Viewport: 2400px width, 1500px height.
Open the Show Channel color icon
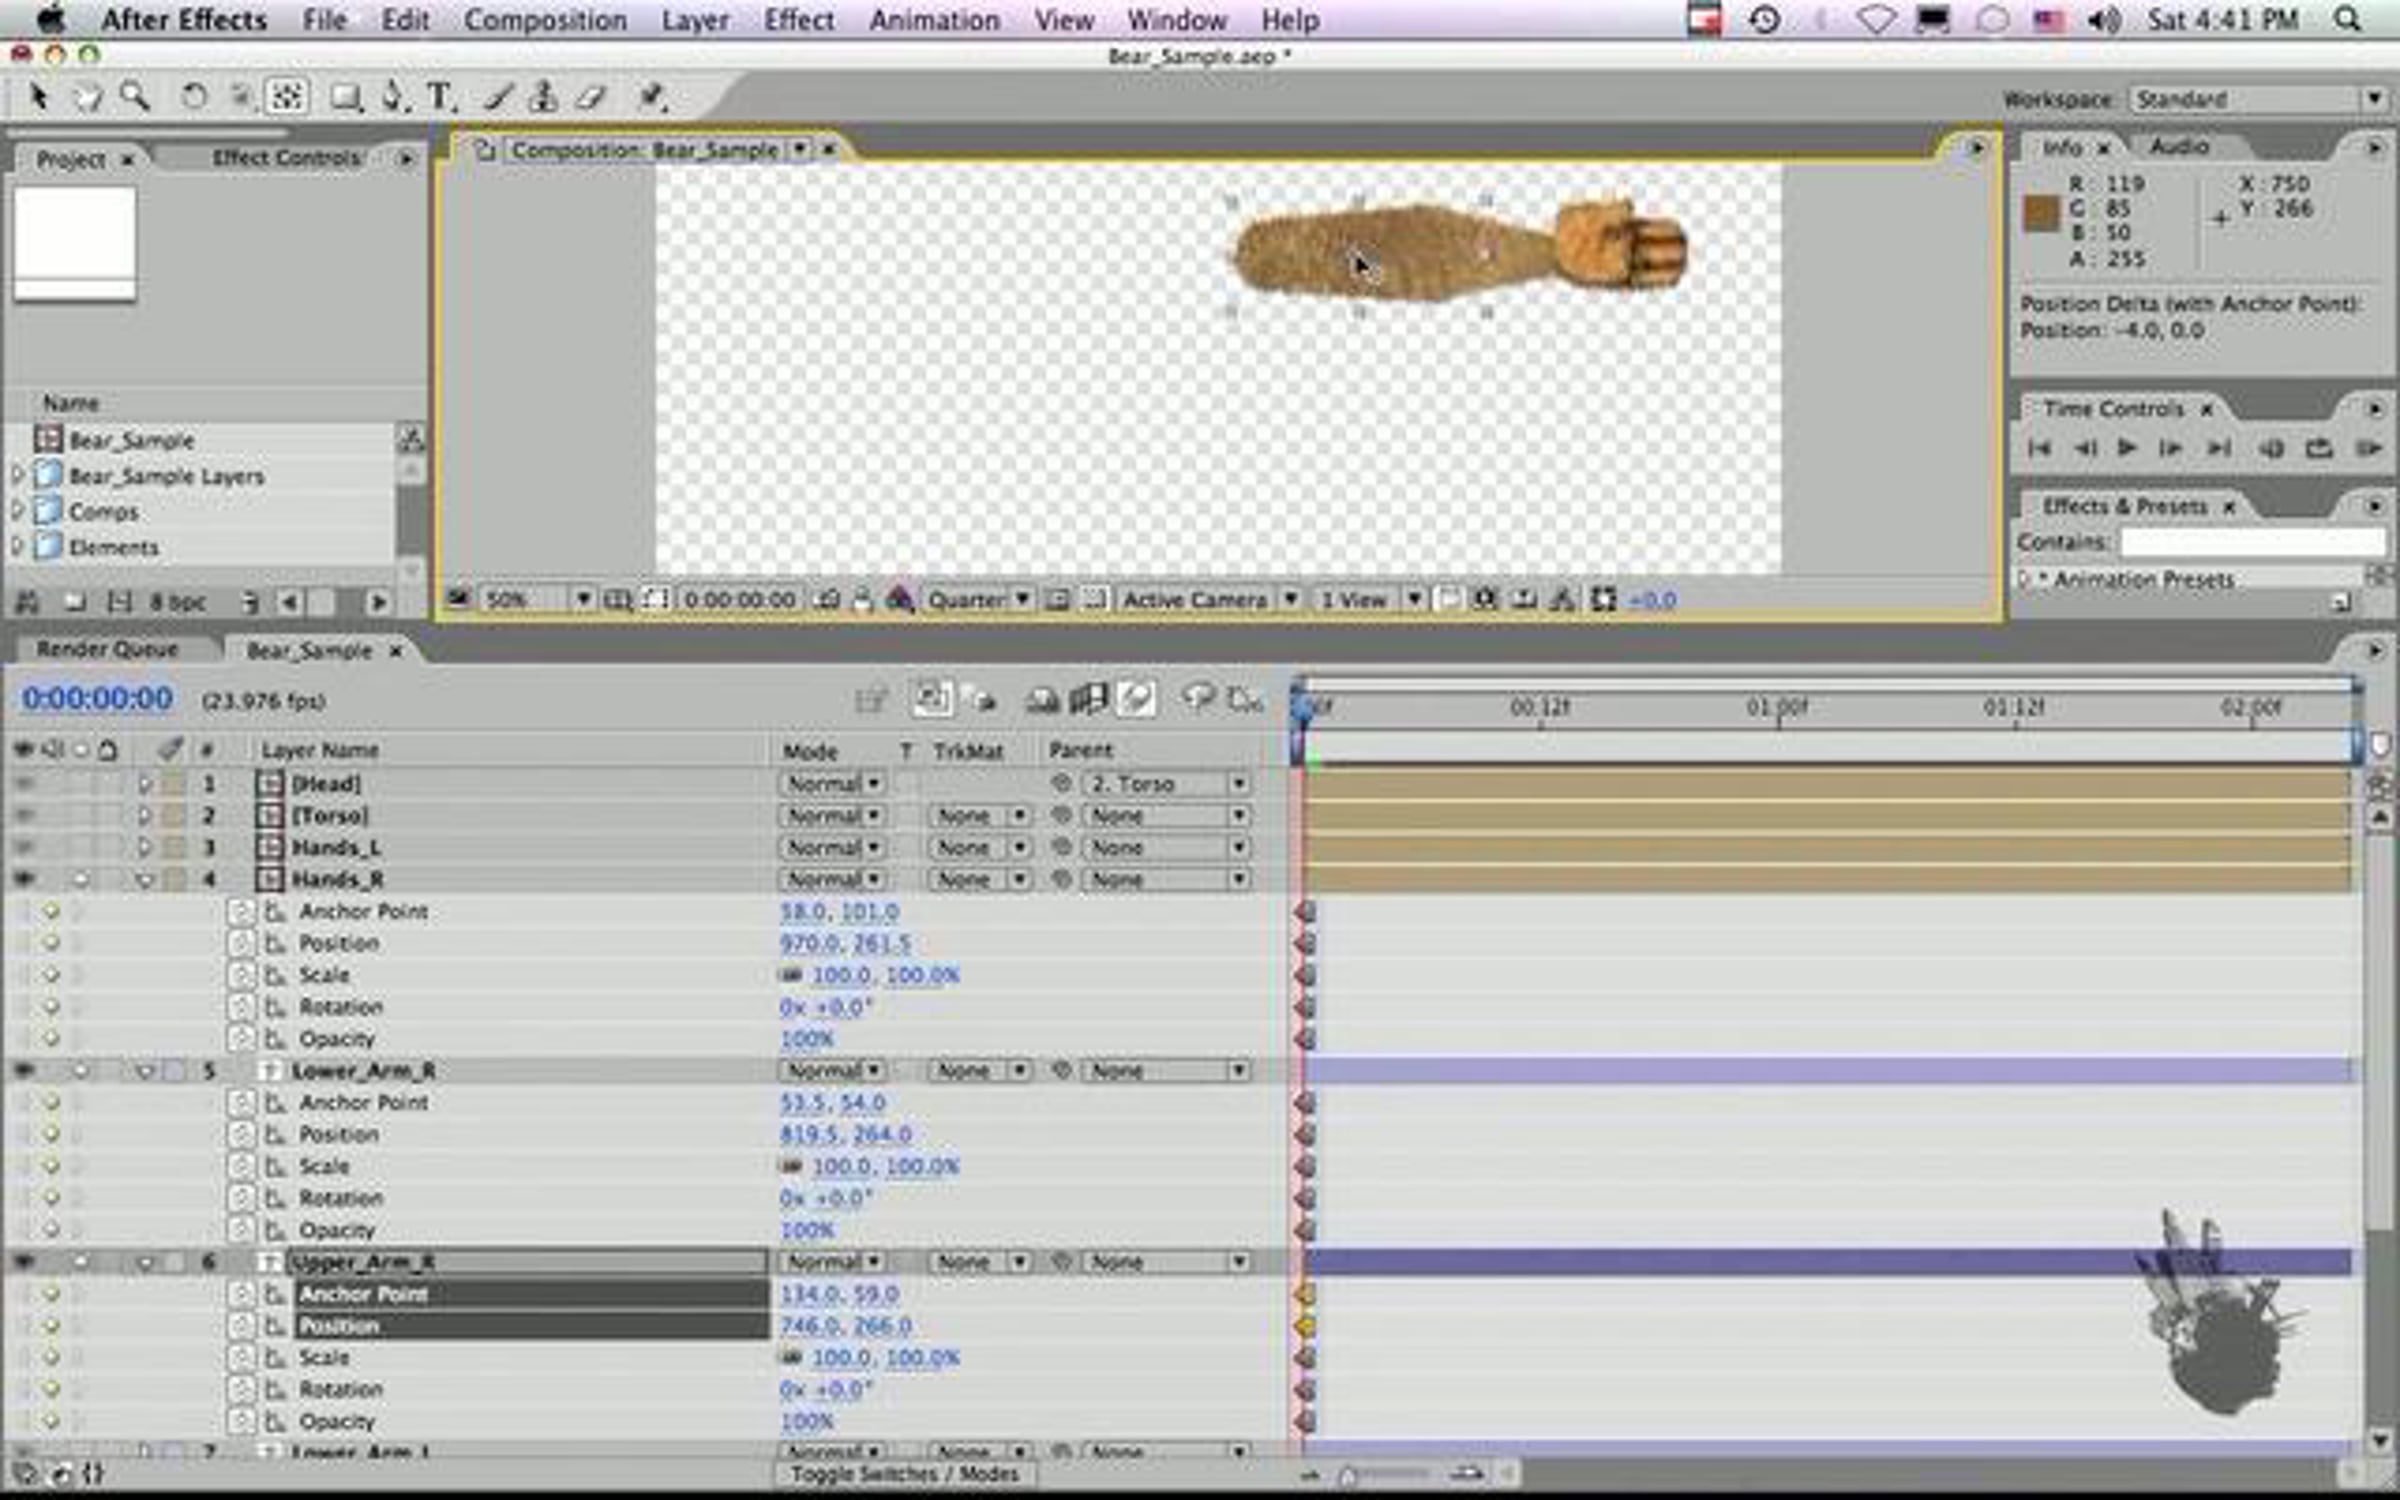pos(900,600)
